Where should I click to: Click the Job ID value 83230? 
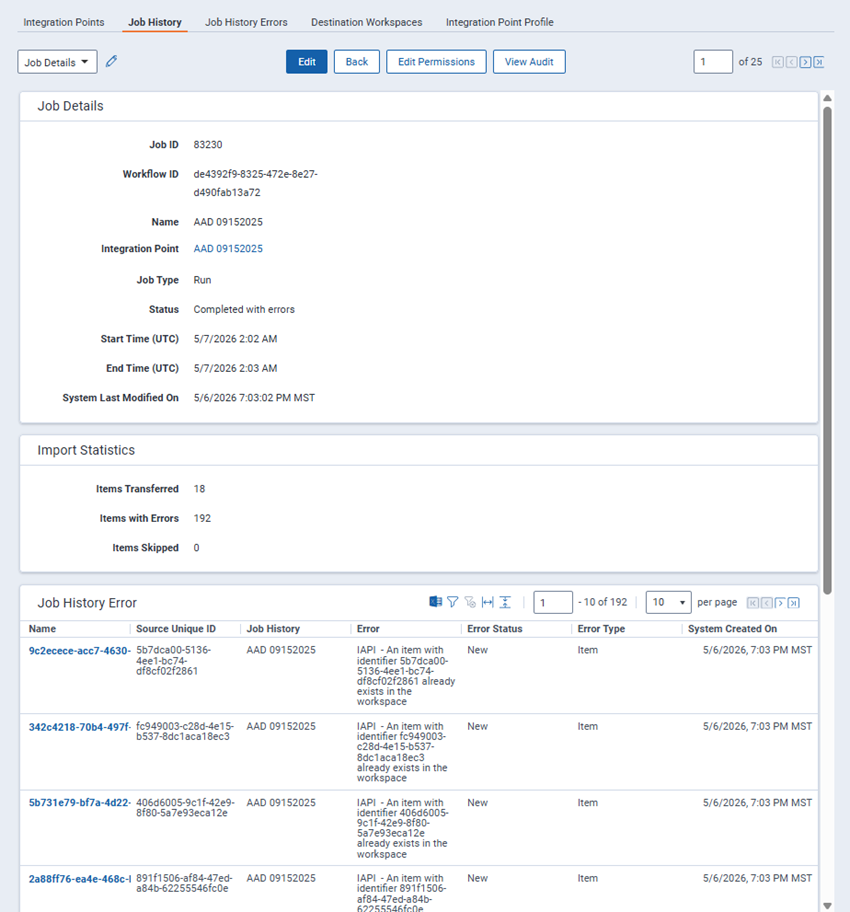point(208,144)
